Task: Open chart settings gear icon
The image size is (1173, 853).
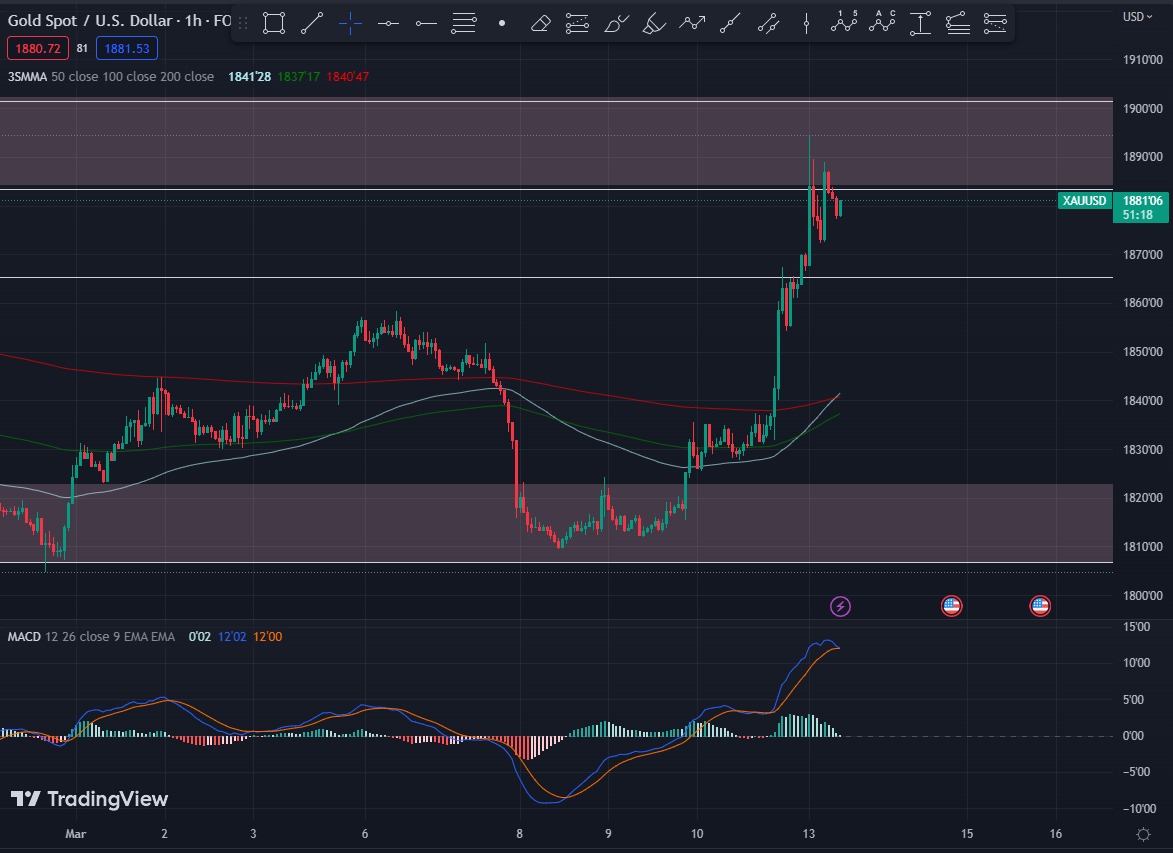Action: click(x=1143, y=833)
